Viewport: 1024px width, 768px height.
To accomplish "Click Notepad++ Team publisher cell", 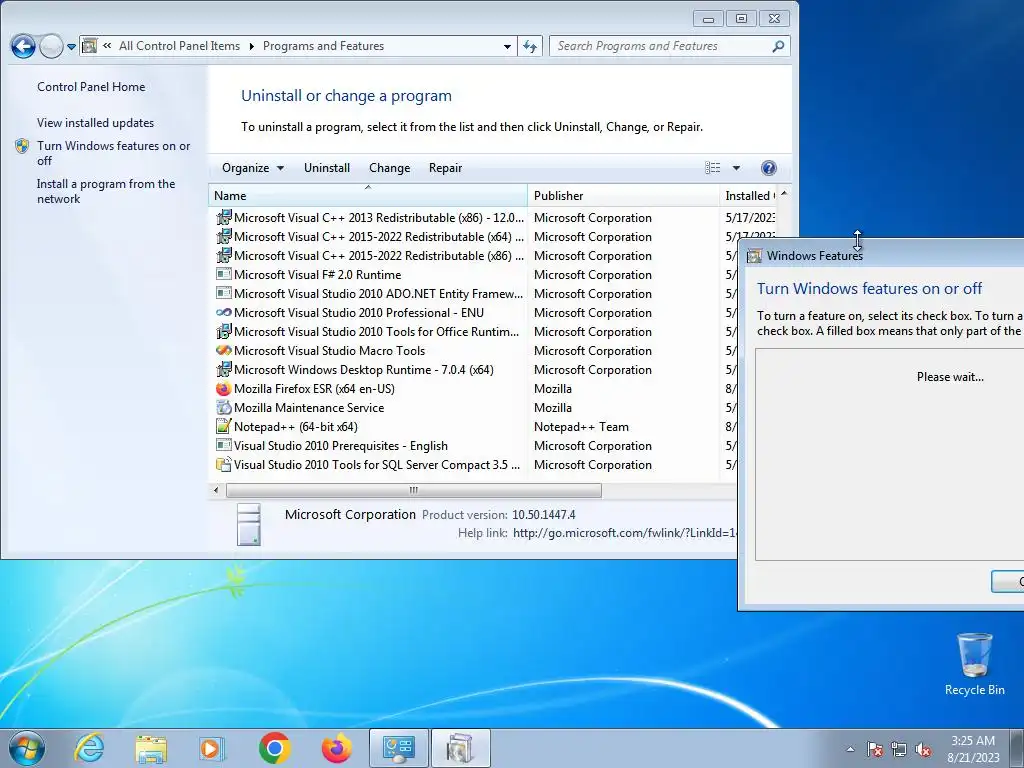I will pos(581,426).
